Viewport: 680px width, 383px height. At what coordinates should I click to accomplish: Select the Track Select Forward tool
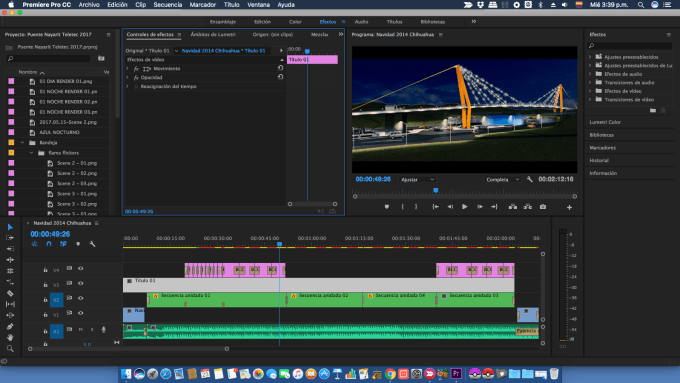click(x=10, y=238)
